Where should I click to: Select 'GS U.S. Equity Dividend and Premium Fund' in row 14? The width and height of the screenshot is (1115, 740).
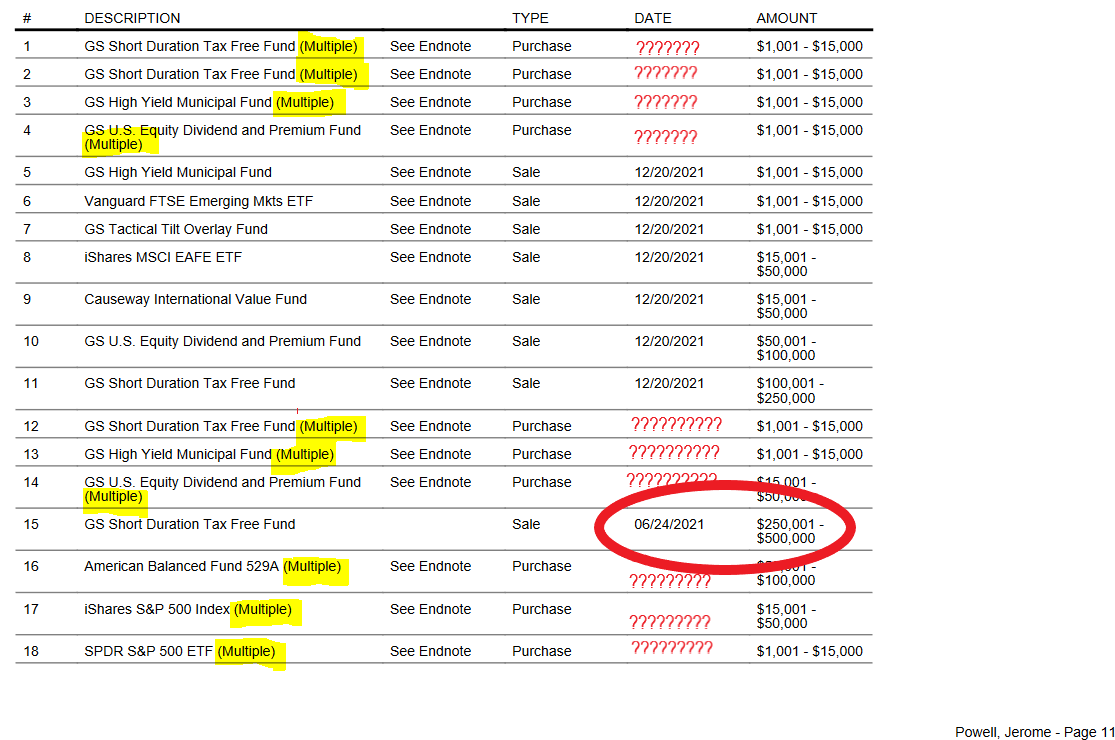pos(223,482)
